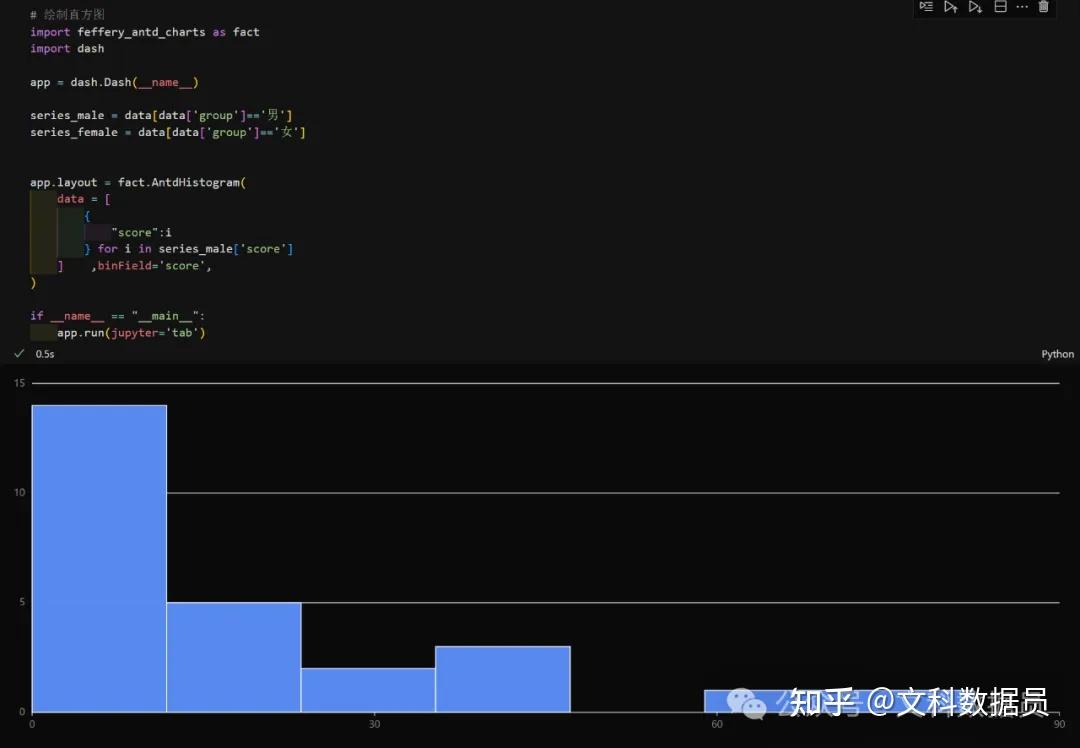Click the app.run(jupyter='tab') line
1080x748 pixels.
point(133,332)
